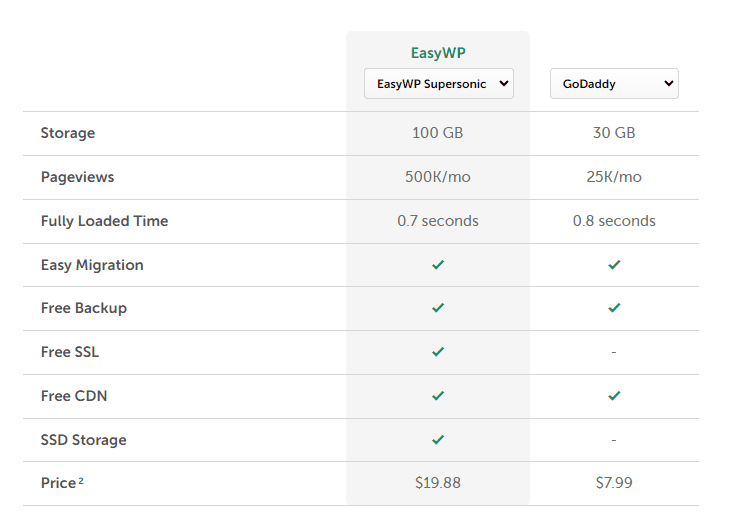Click the 30 GB storage value
The width and height of the screenshot is (745, 525).
[614, 133]
